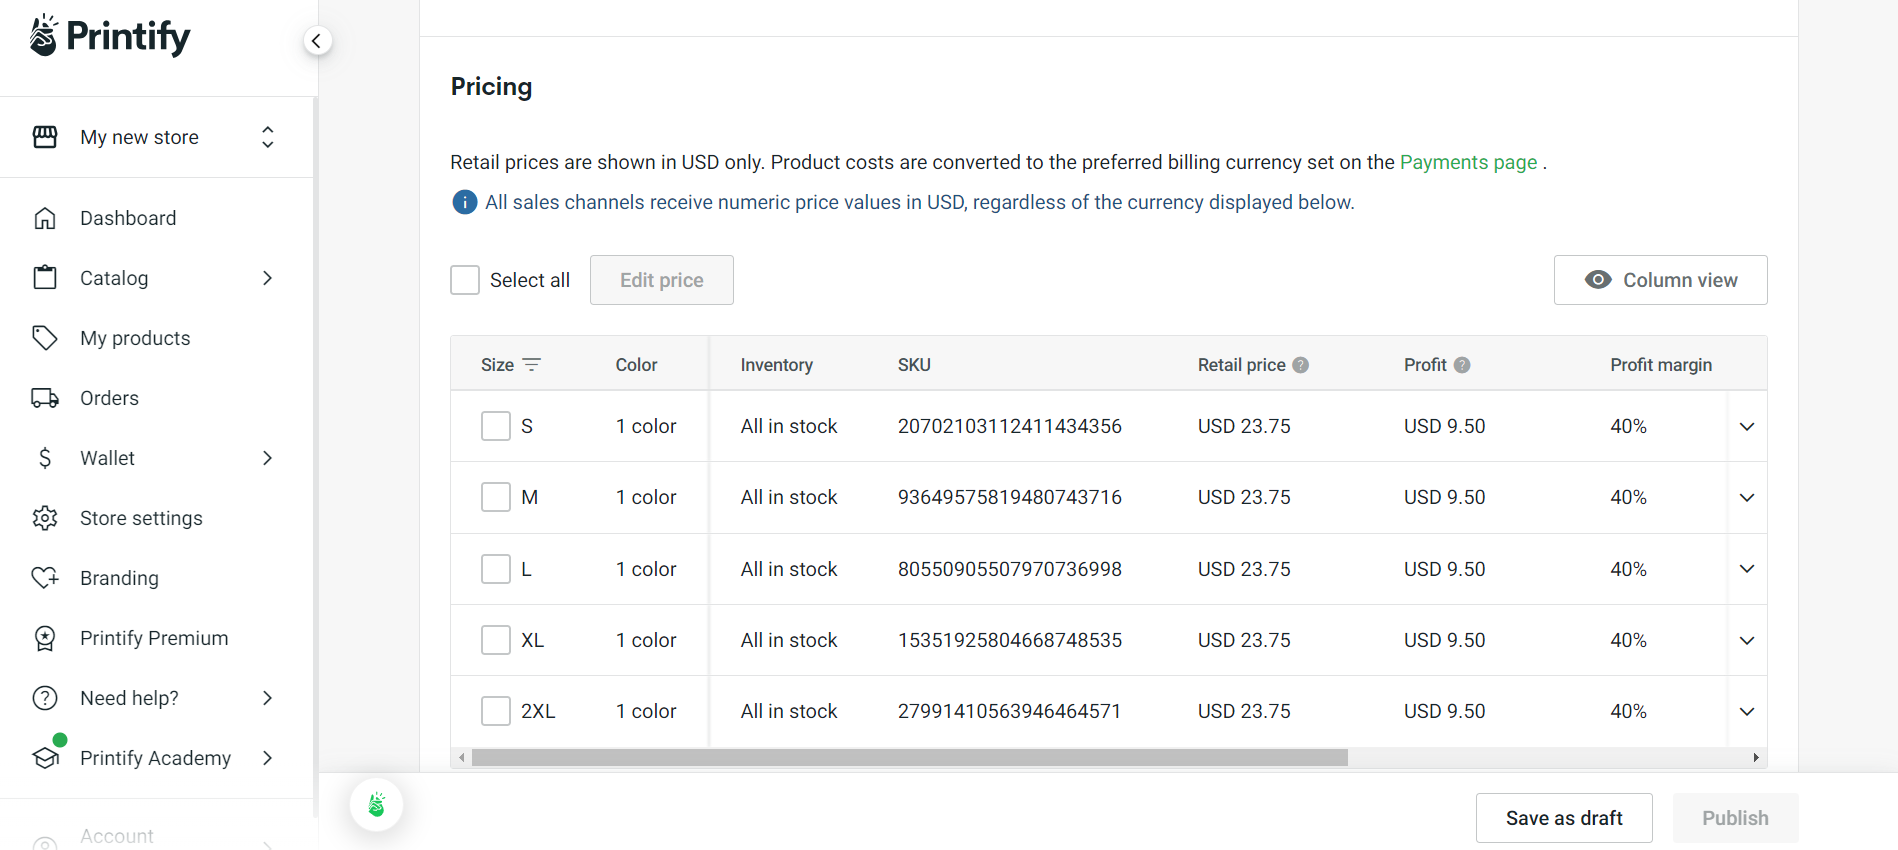Viewport: 1898px width, 850px height.
Task: Check the size XL row checkbox
Action: tap(496, 640)
